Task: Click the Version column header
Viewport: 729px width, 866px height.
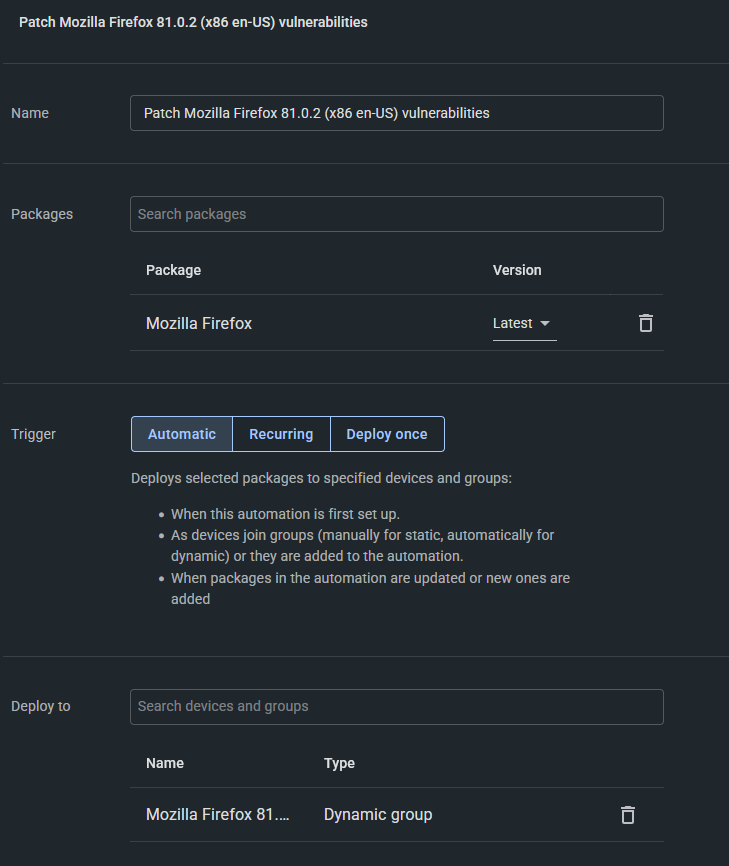Action: tap(517, 270)
